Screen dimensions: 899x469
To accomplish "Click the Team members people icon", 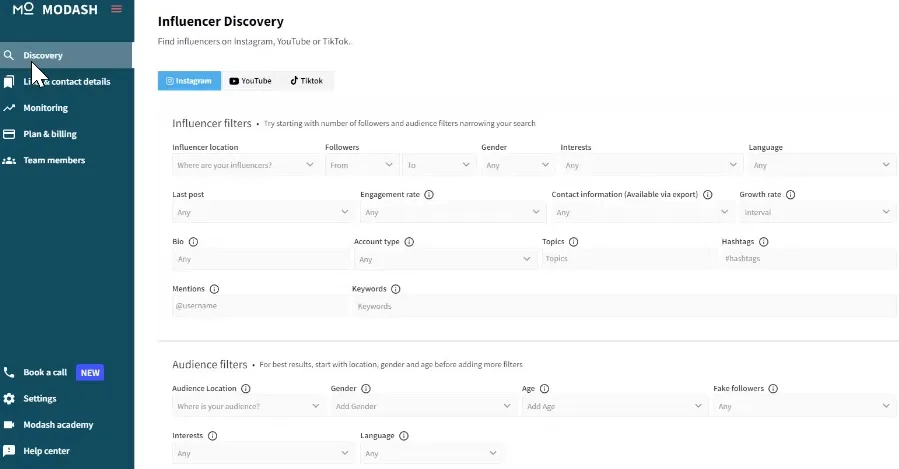I will [x=9, y=161].
